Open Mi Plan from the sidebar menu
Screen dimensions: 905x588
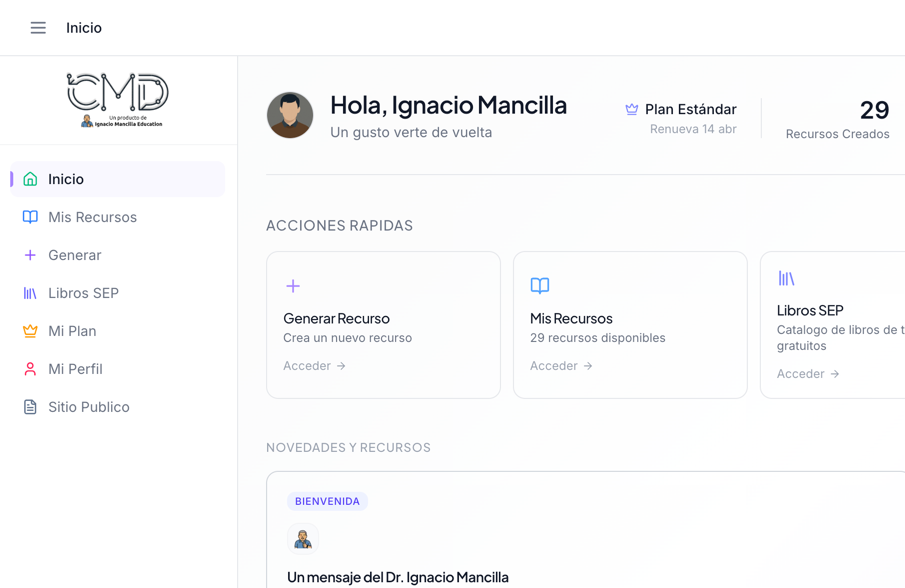pyautogui.click(x=72, y=331)
